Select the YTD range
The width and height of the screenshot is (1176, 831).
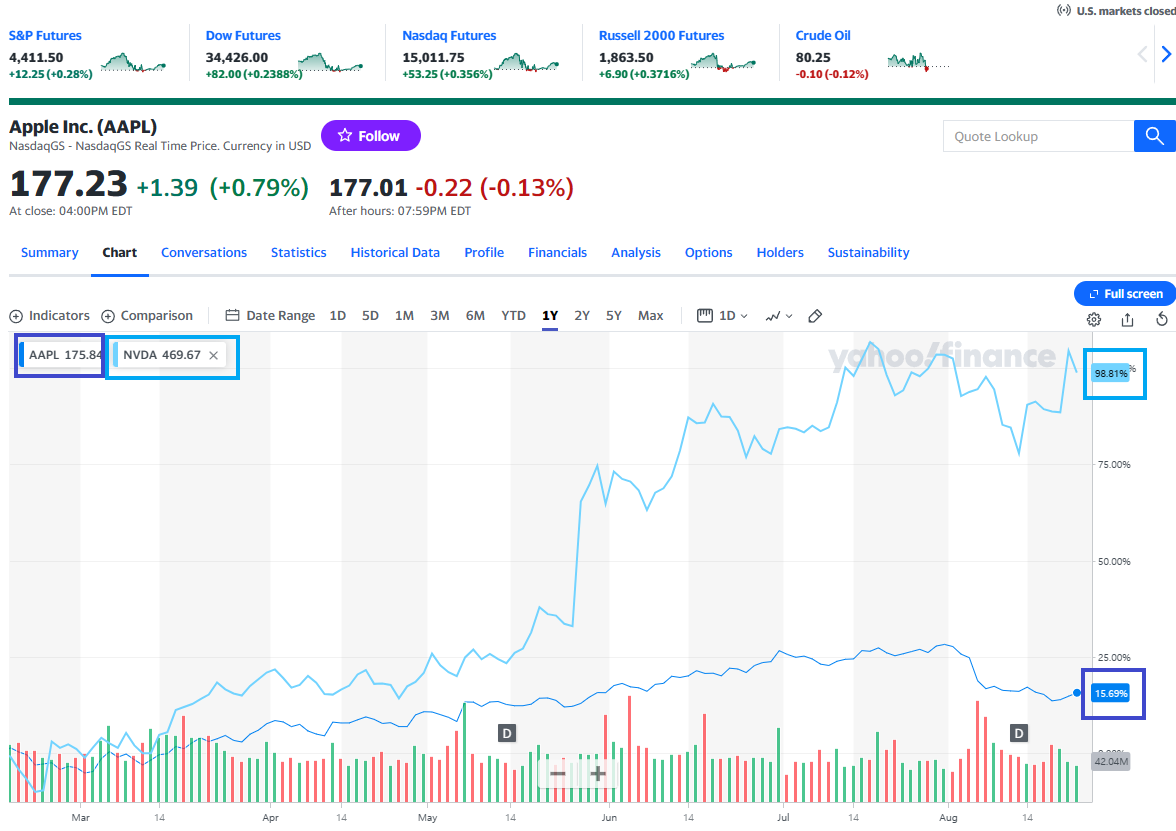[513, 316]
